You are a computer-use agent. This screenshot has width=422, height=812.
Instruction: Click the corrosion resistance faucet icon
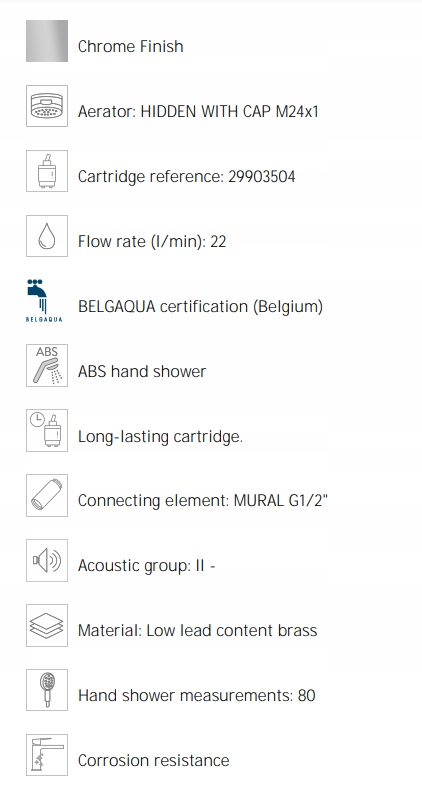coord(47,755)
